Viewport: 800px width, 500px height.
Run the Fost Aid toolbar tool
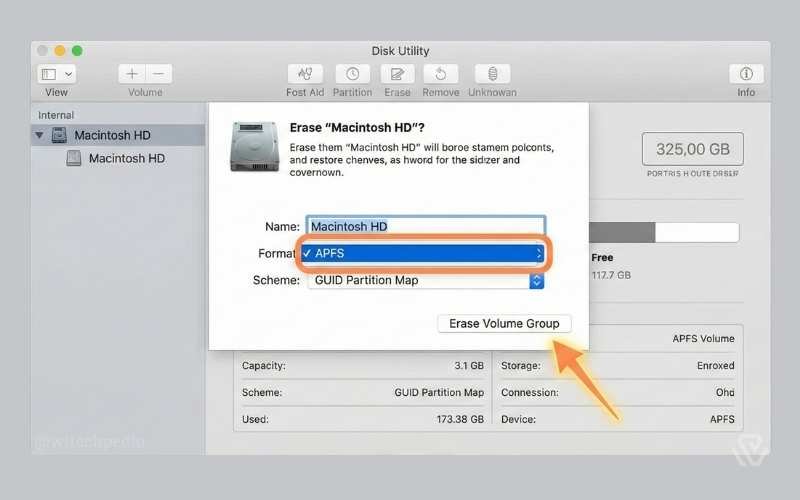coord(305,74)
